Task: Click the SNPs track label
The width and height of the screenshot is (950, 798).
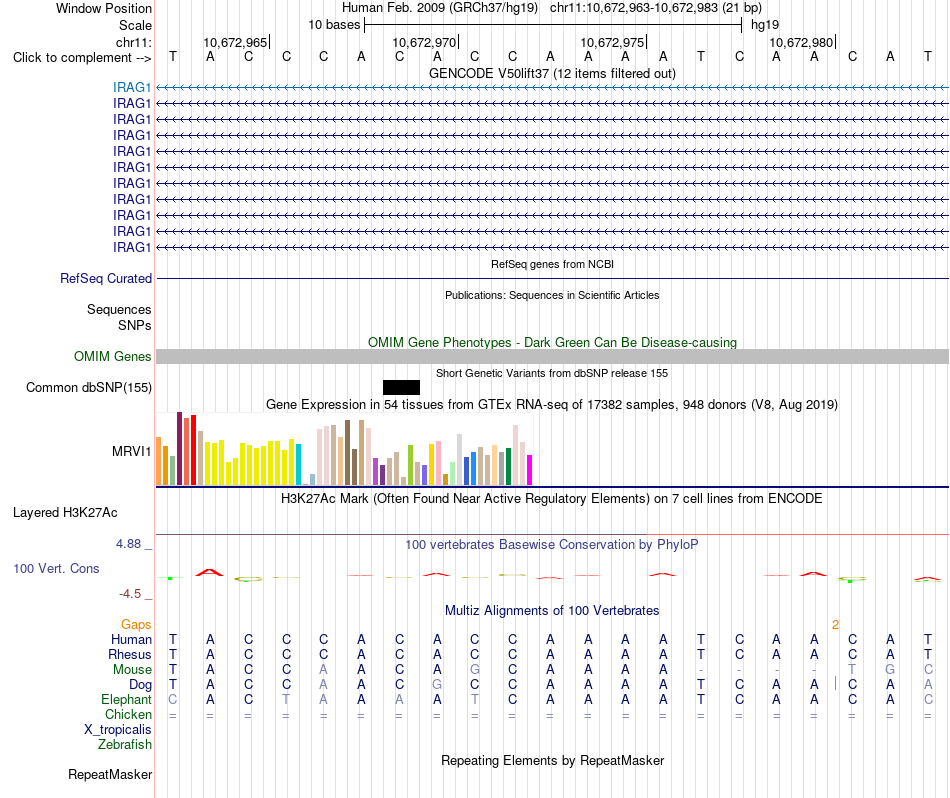Action: 135,325
